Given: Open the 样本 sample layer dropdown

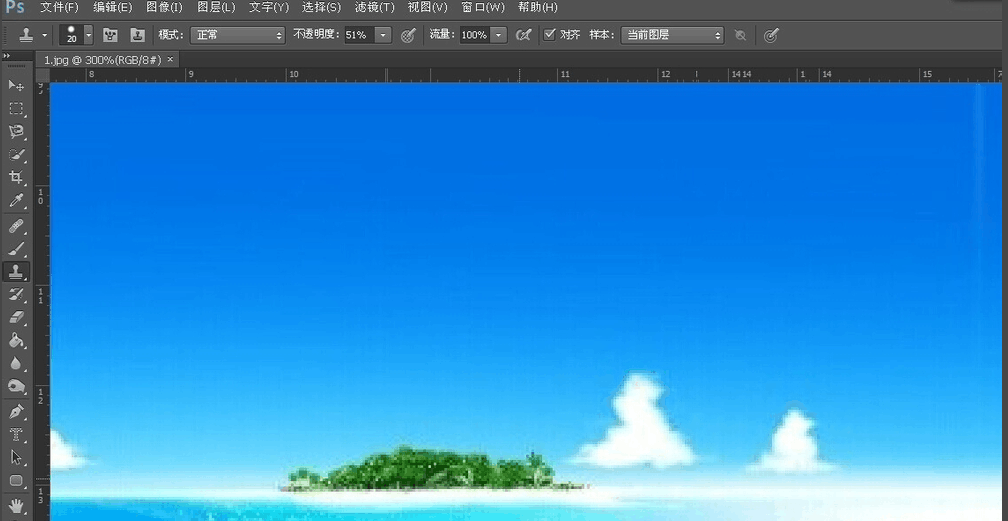Looking at the screenshot, I should tap(672, 35).
